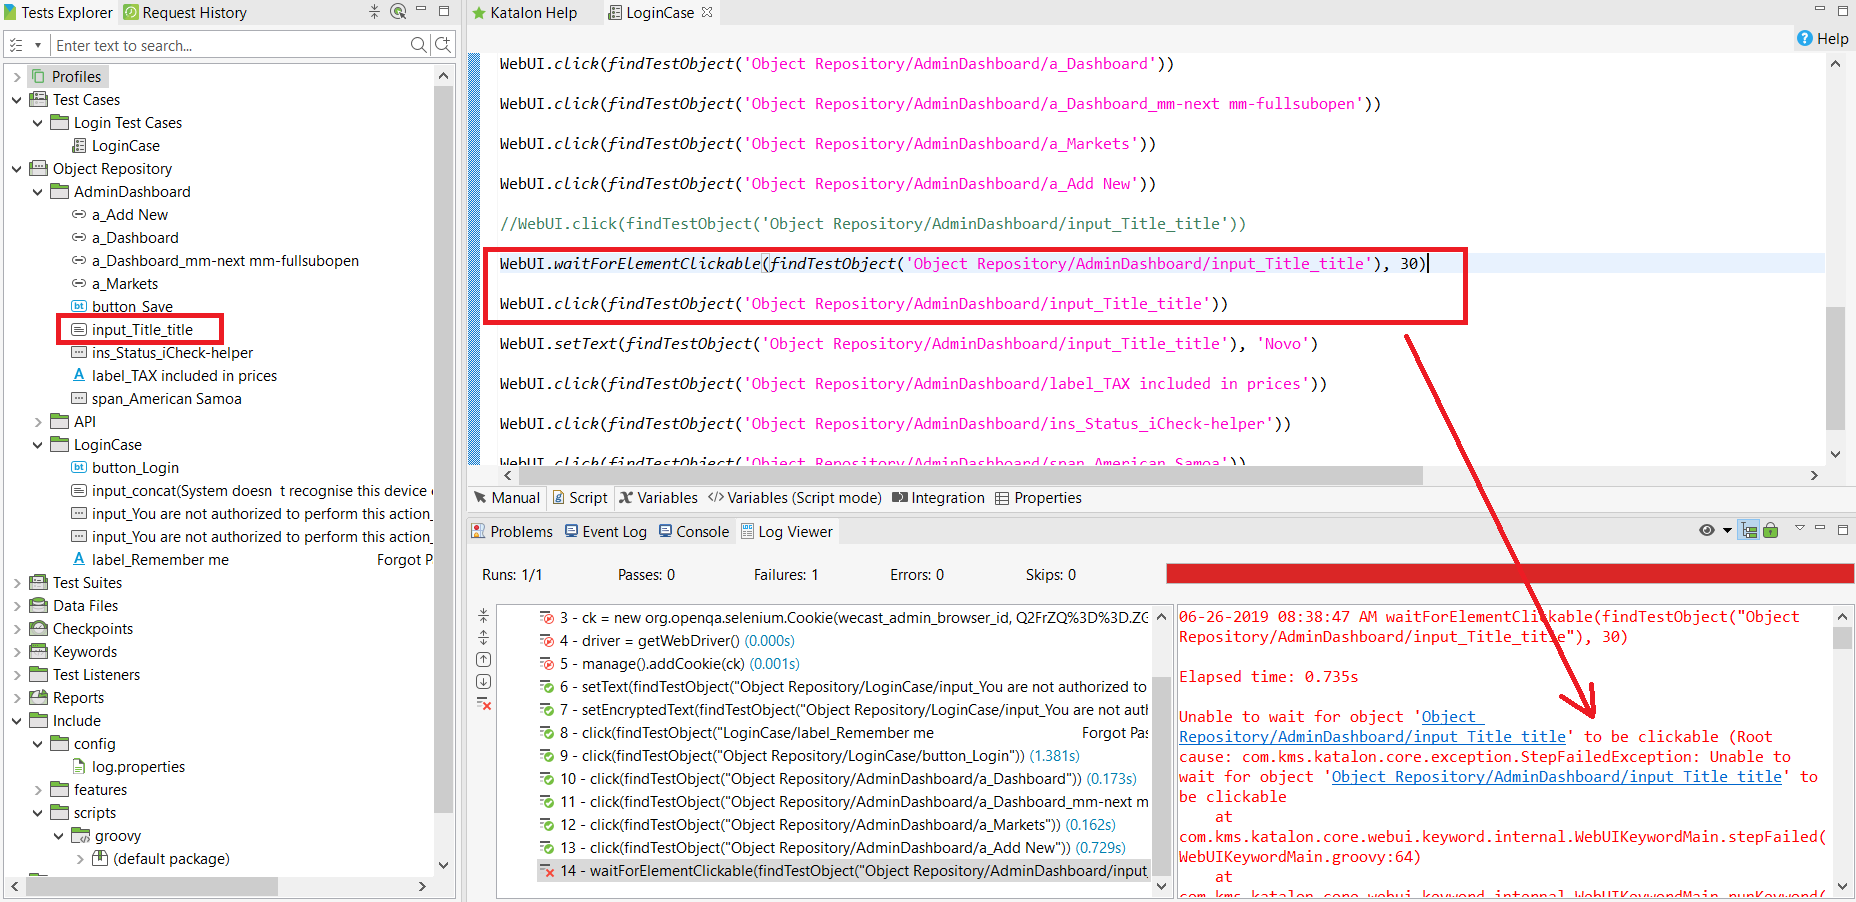Screen dimensions: 1856x902
Task: Clear the log with the red X icon
Action: [484, 703]
